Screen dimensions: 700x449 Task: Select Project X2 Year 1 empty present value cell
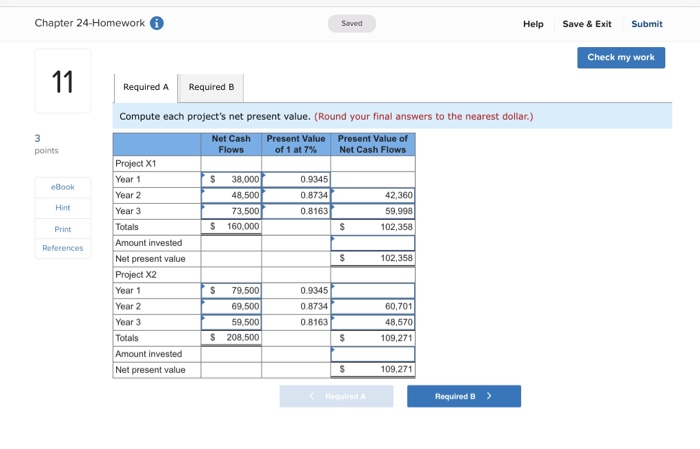click(x=373, y=291)
